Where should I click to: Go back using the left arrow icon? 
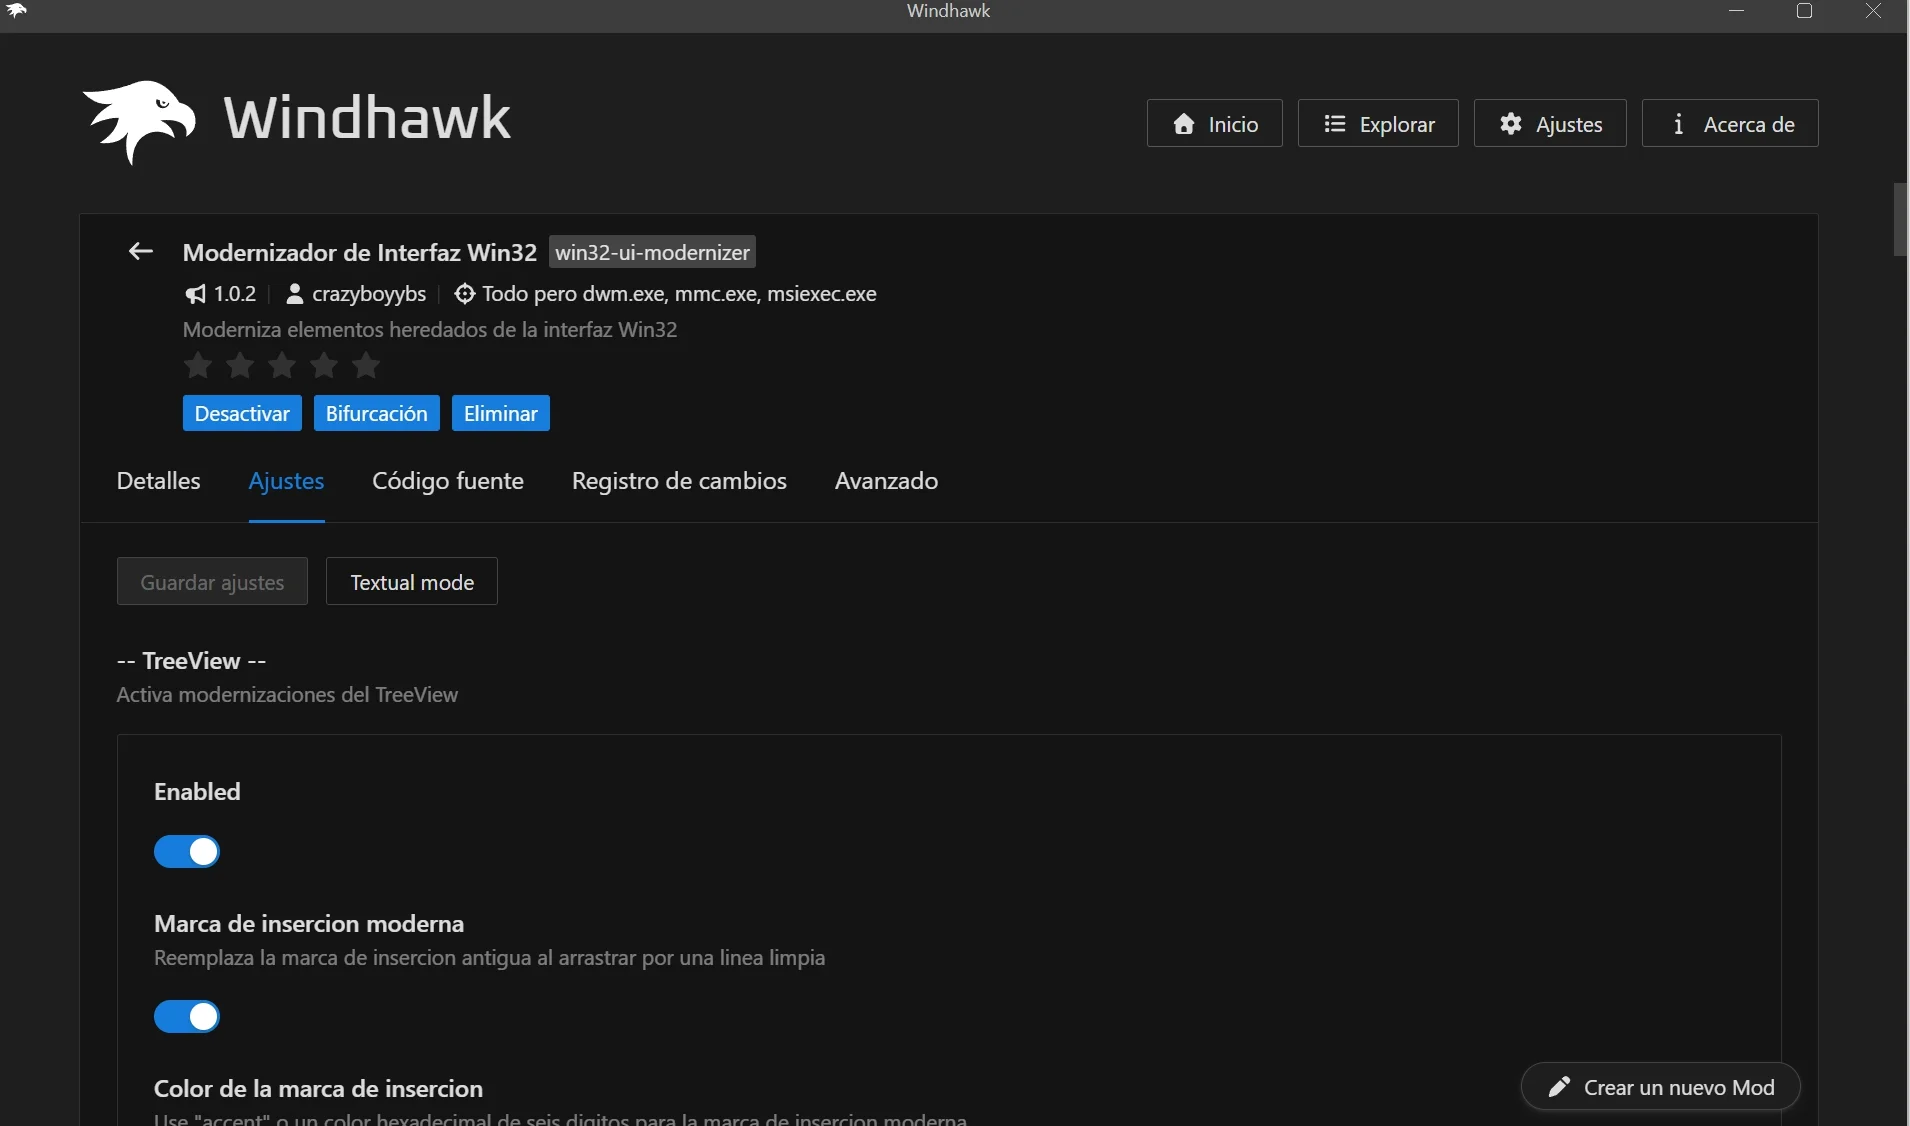click(x=140, y=252)
